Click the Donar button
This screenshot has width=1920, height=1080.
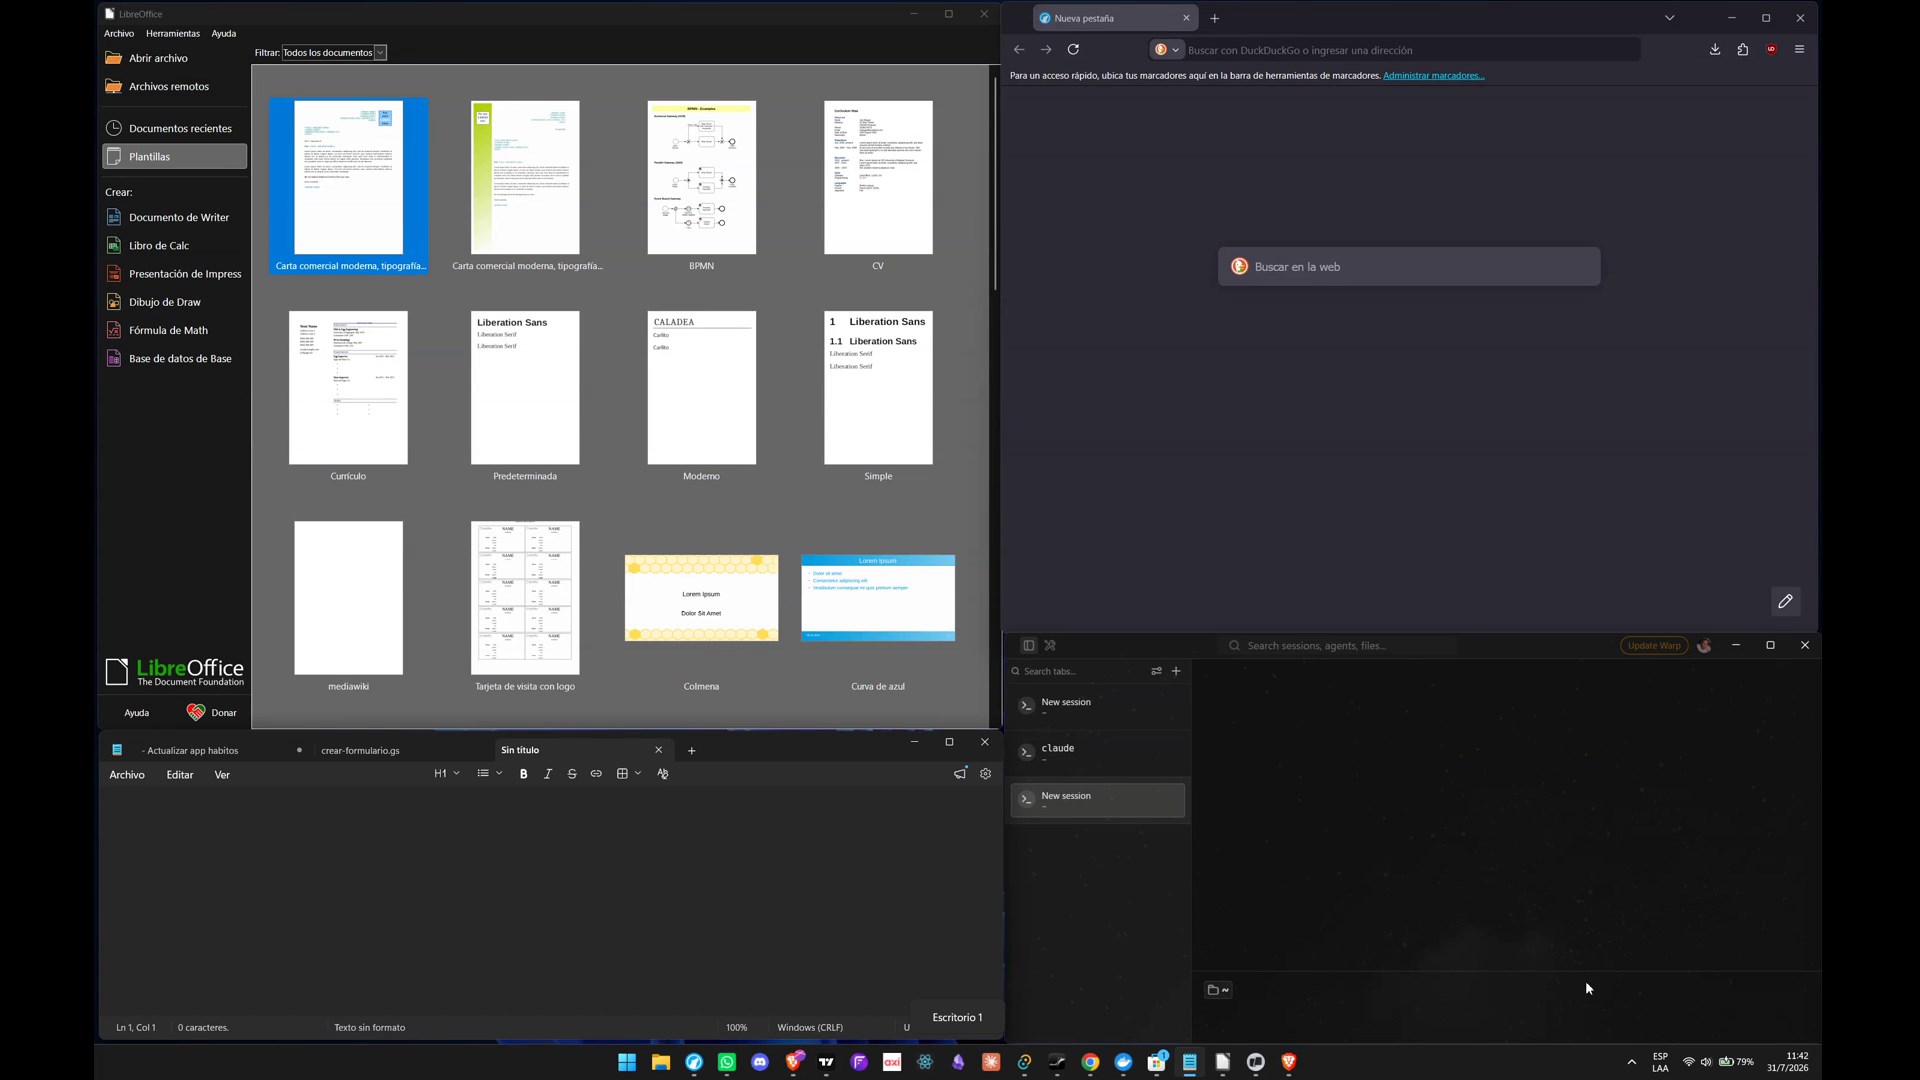[x=211, y=713]
